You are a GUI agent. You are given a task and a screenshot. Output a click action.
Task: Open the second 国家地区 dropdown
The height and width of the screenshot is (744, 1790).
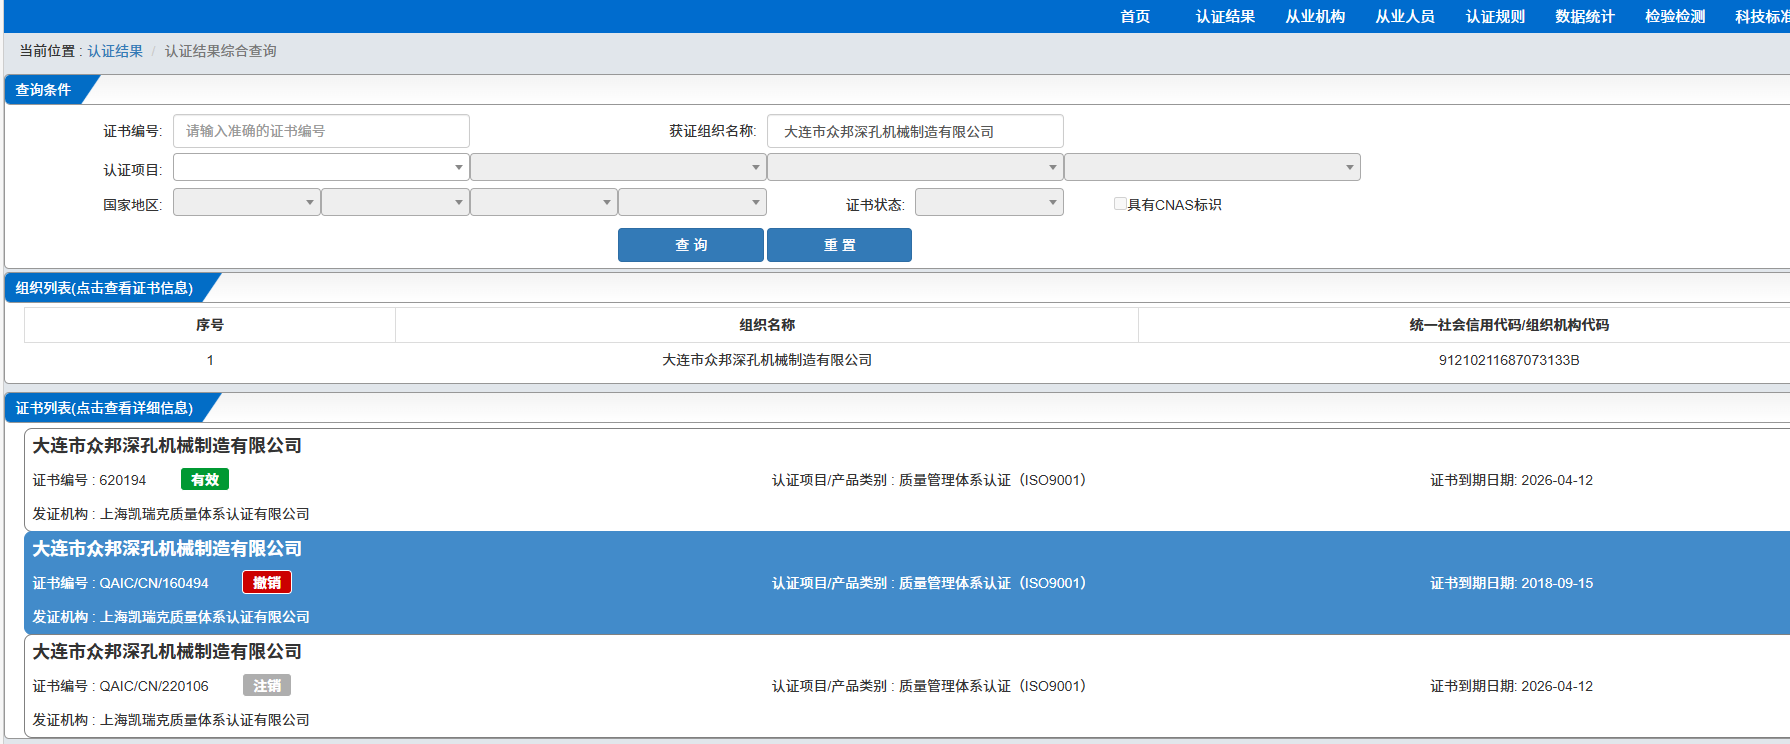394,203
